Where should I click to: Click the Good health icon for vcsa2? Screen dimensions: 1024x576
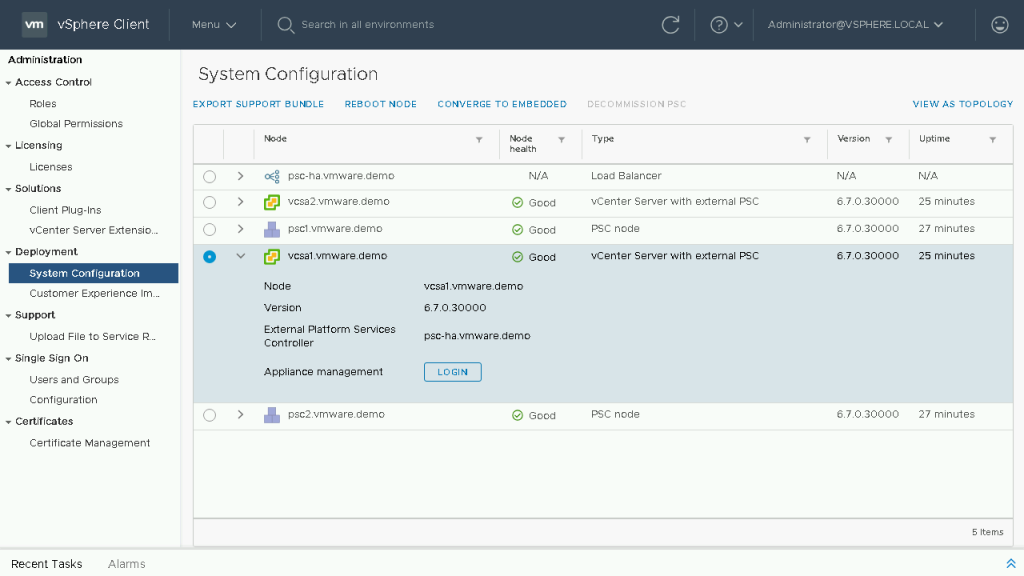pos(517,203)
